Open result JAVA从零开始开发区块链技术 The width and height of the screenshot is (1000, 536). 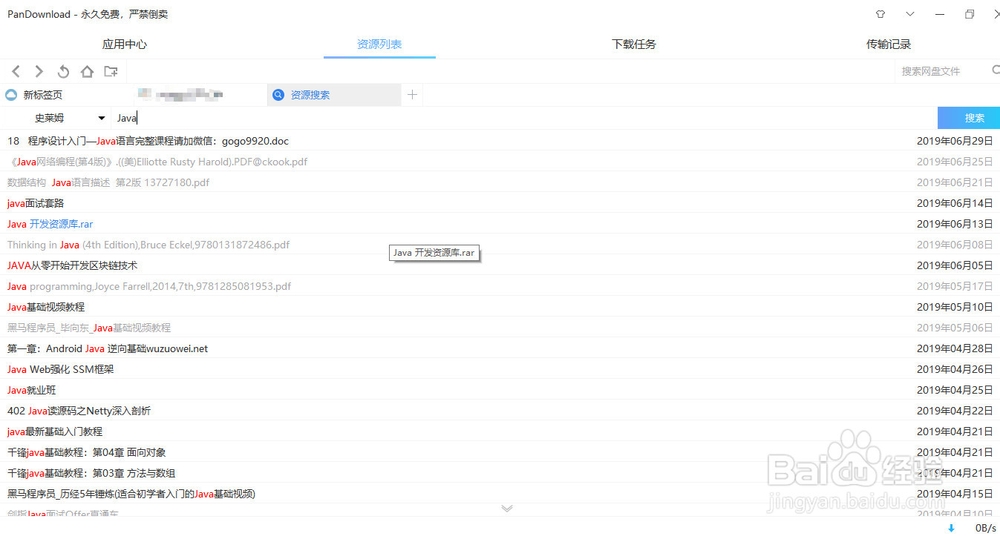(x=500, y=265)
